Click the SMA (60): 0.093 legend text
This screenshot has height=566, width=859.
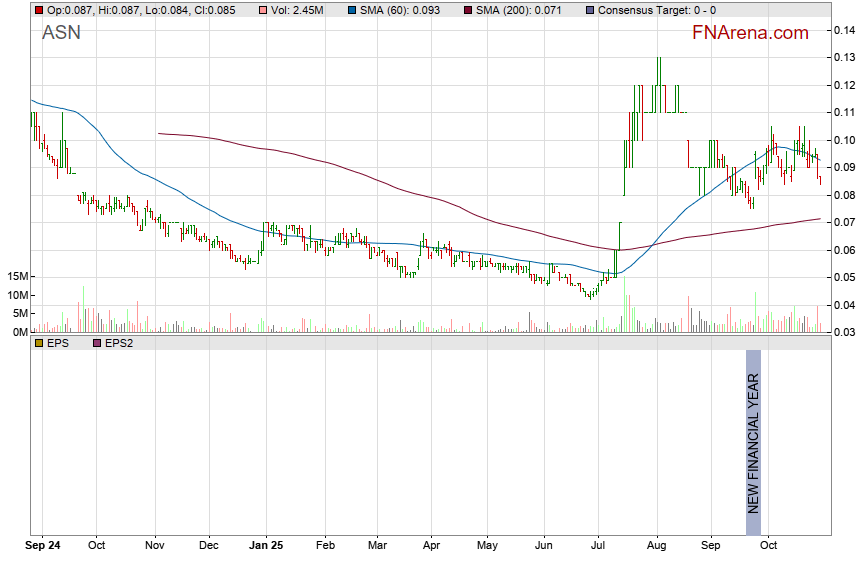pyautogui.click(x=396, y=10)
